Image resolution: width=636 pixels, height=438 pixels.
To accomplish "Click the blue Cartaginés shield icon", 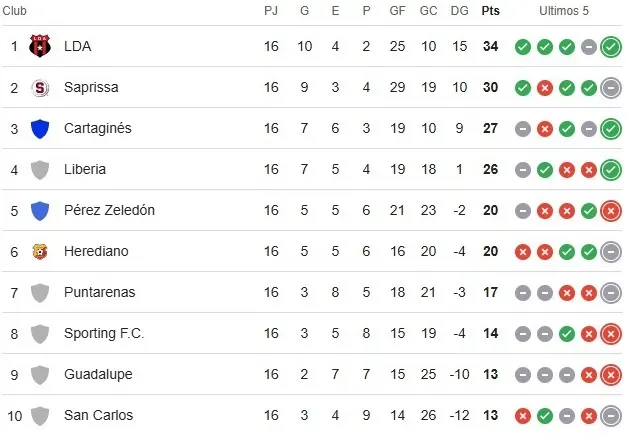I will point(40,128).
